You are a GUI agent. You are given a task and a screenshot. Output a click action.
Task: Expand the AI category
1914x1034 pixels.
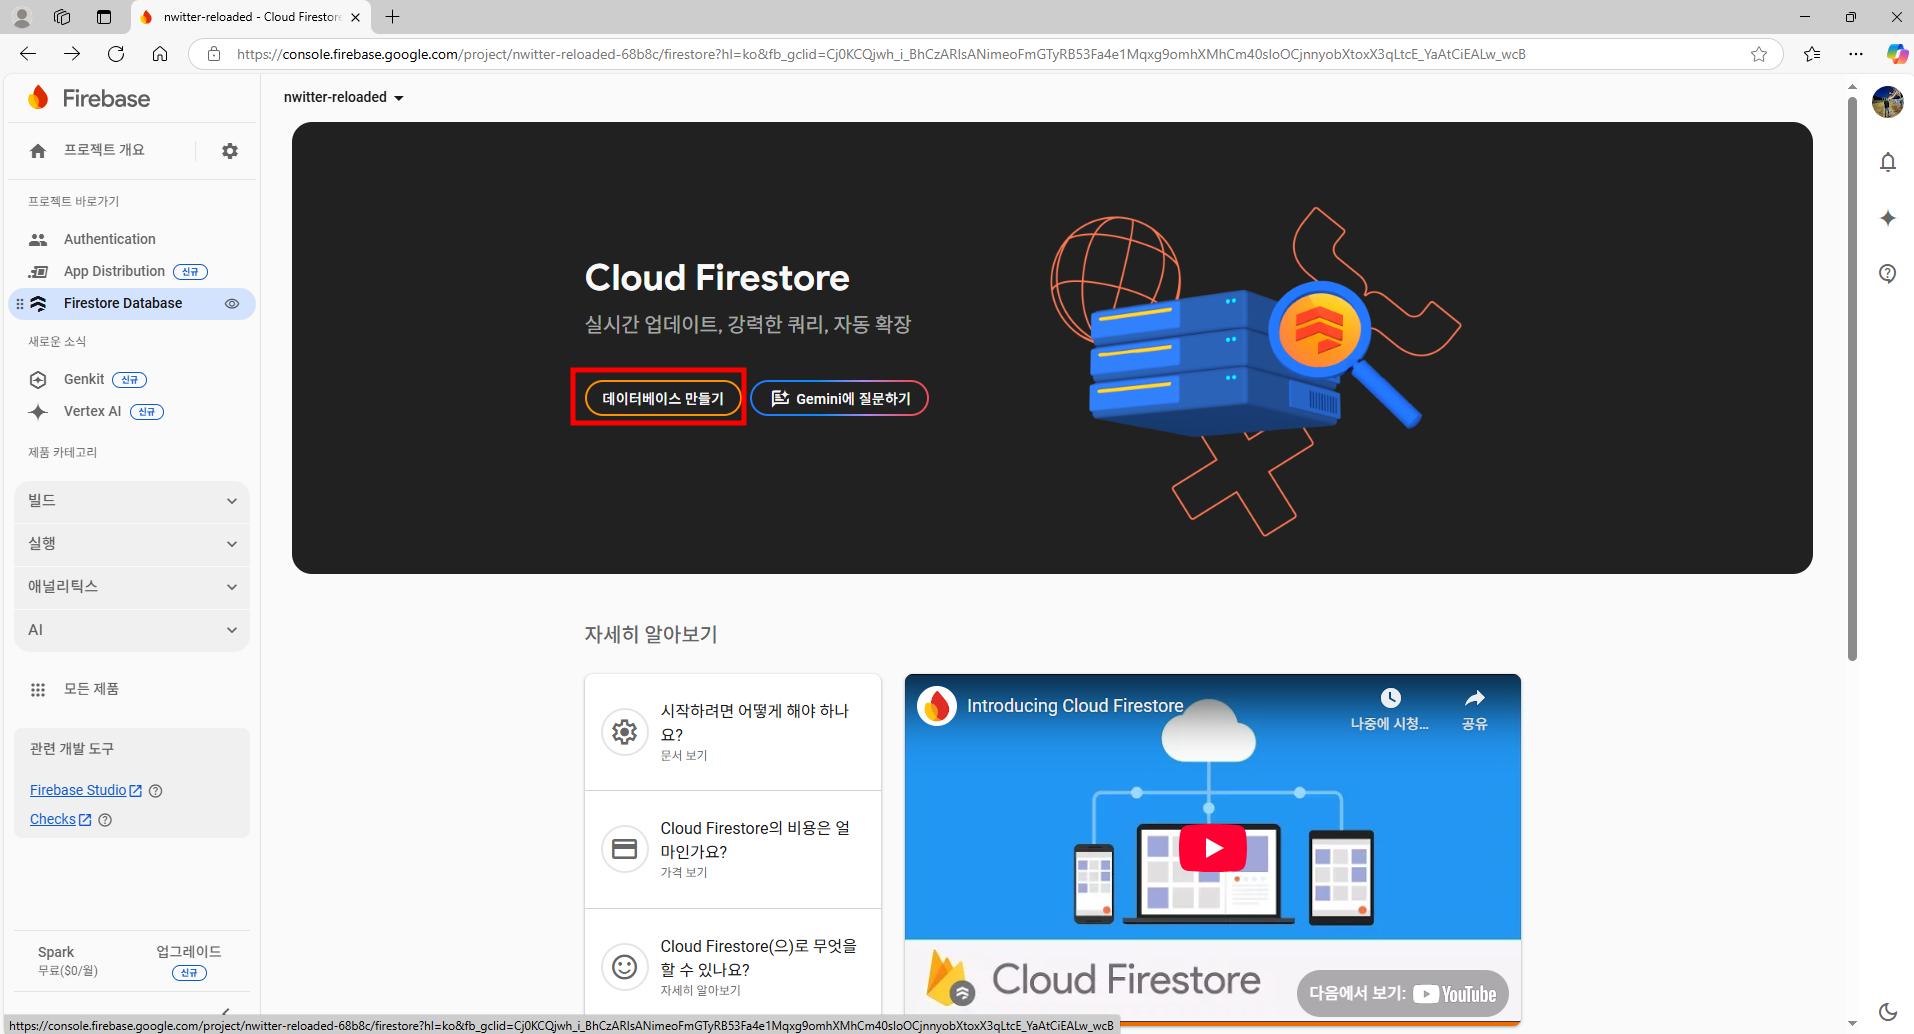[x=132, y=630]
